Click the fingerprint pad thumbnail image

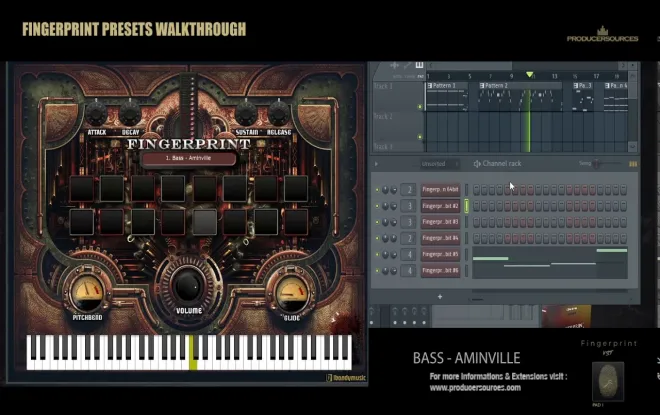point(608,381)
